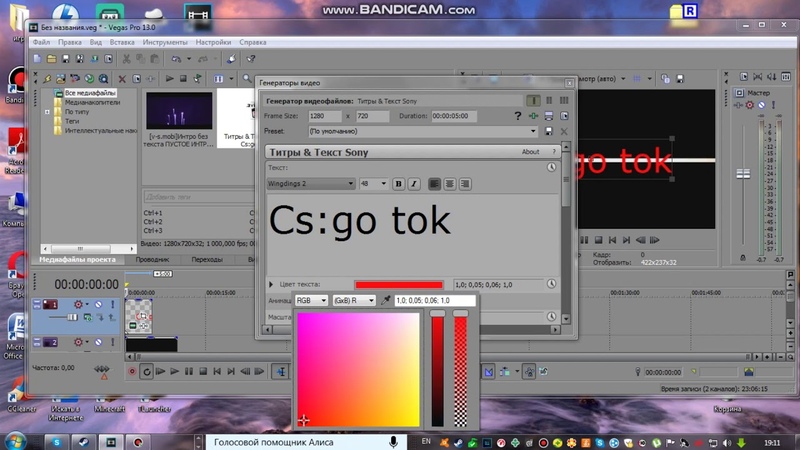
Task: Open the media panel Views dropdown arrow
Action: [x=231, y=79]
